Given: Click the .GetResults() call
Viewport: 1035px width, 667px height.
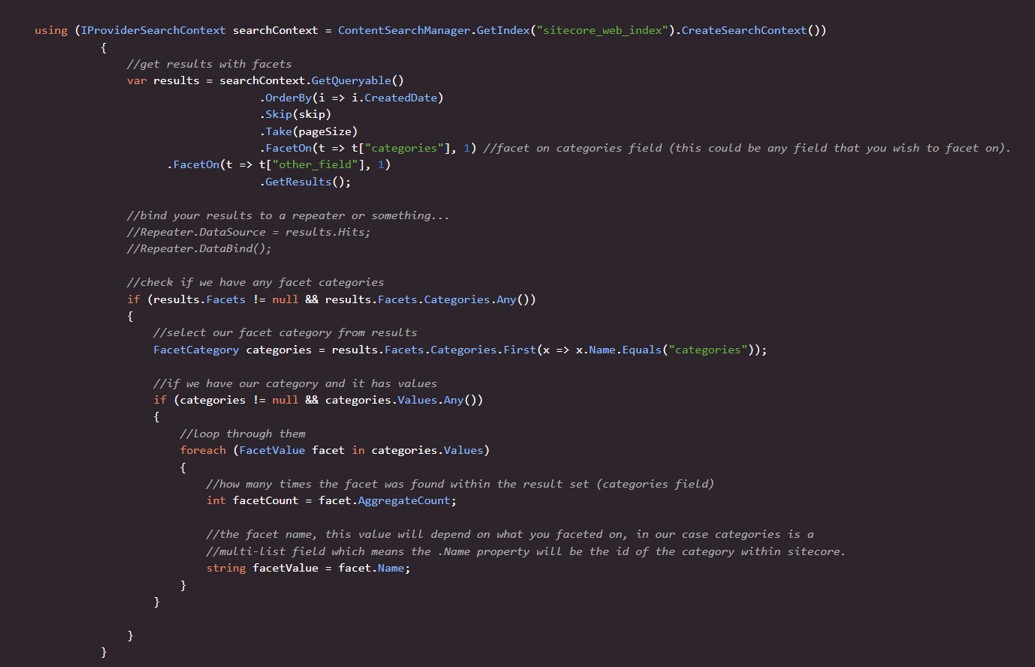Looking at the screenshot, I should point(305,182).
